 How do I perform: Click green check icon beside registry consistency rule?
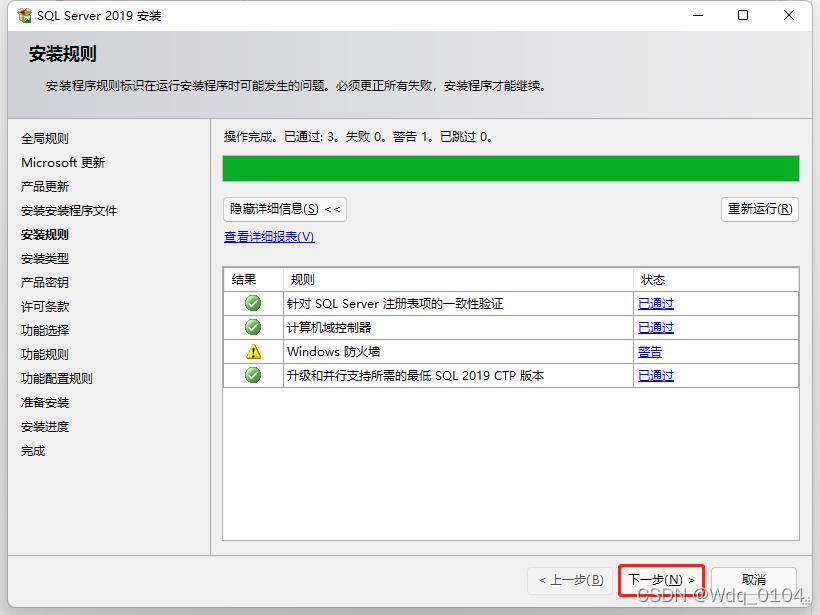coord(253,303)
